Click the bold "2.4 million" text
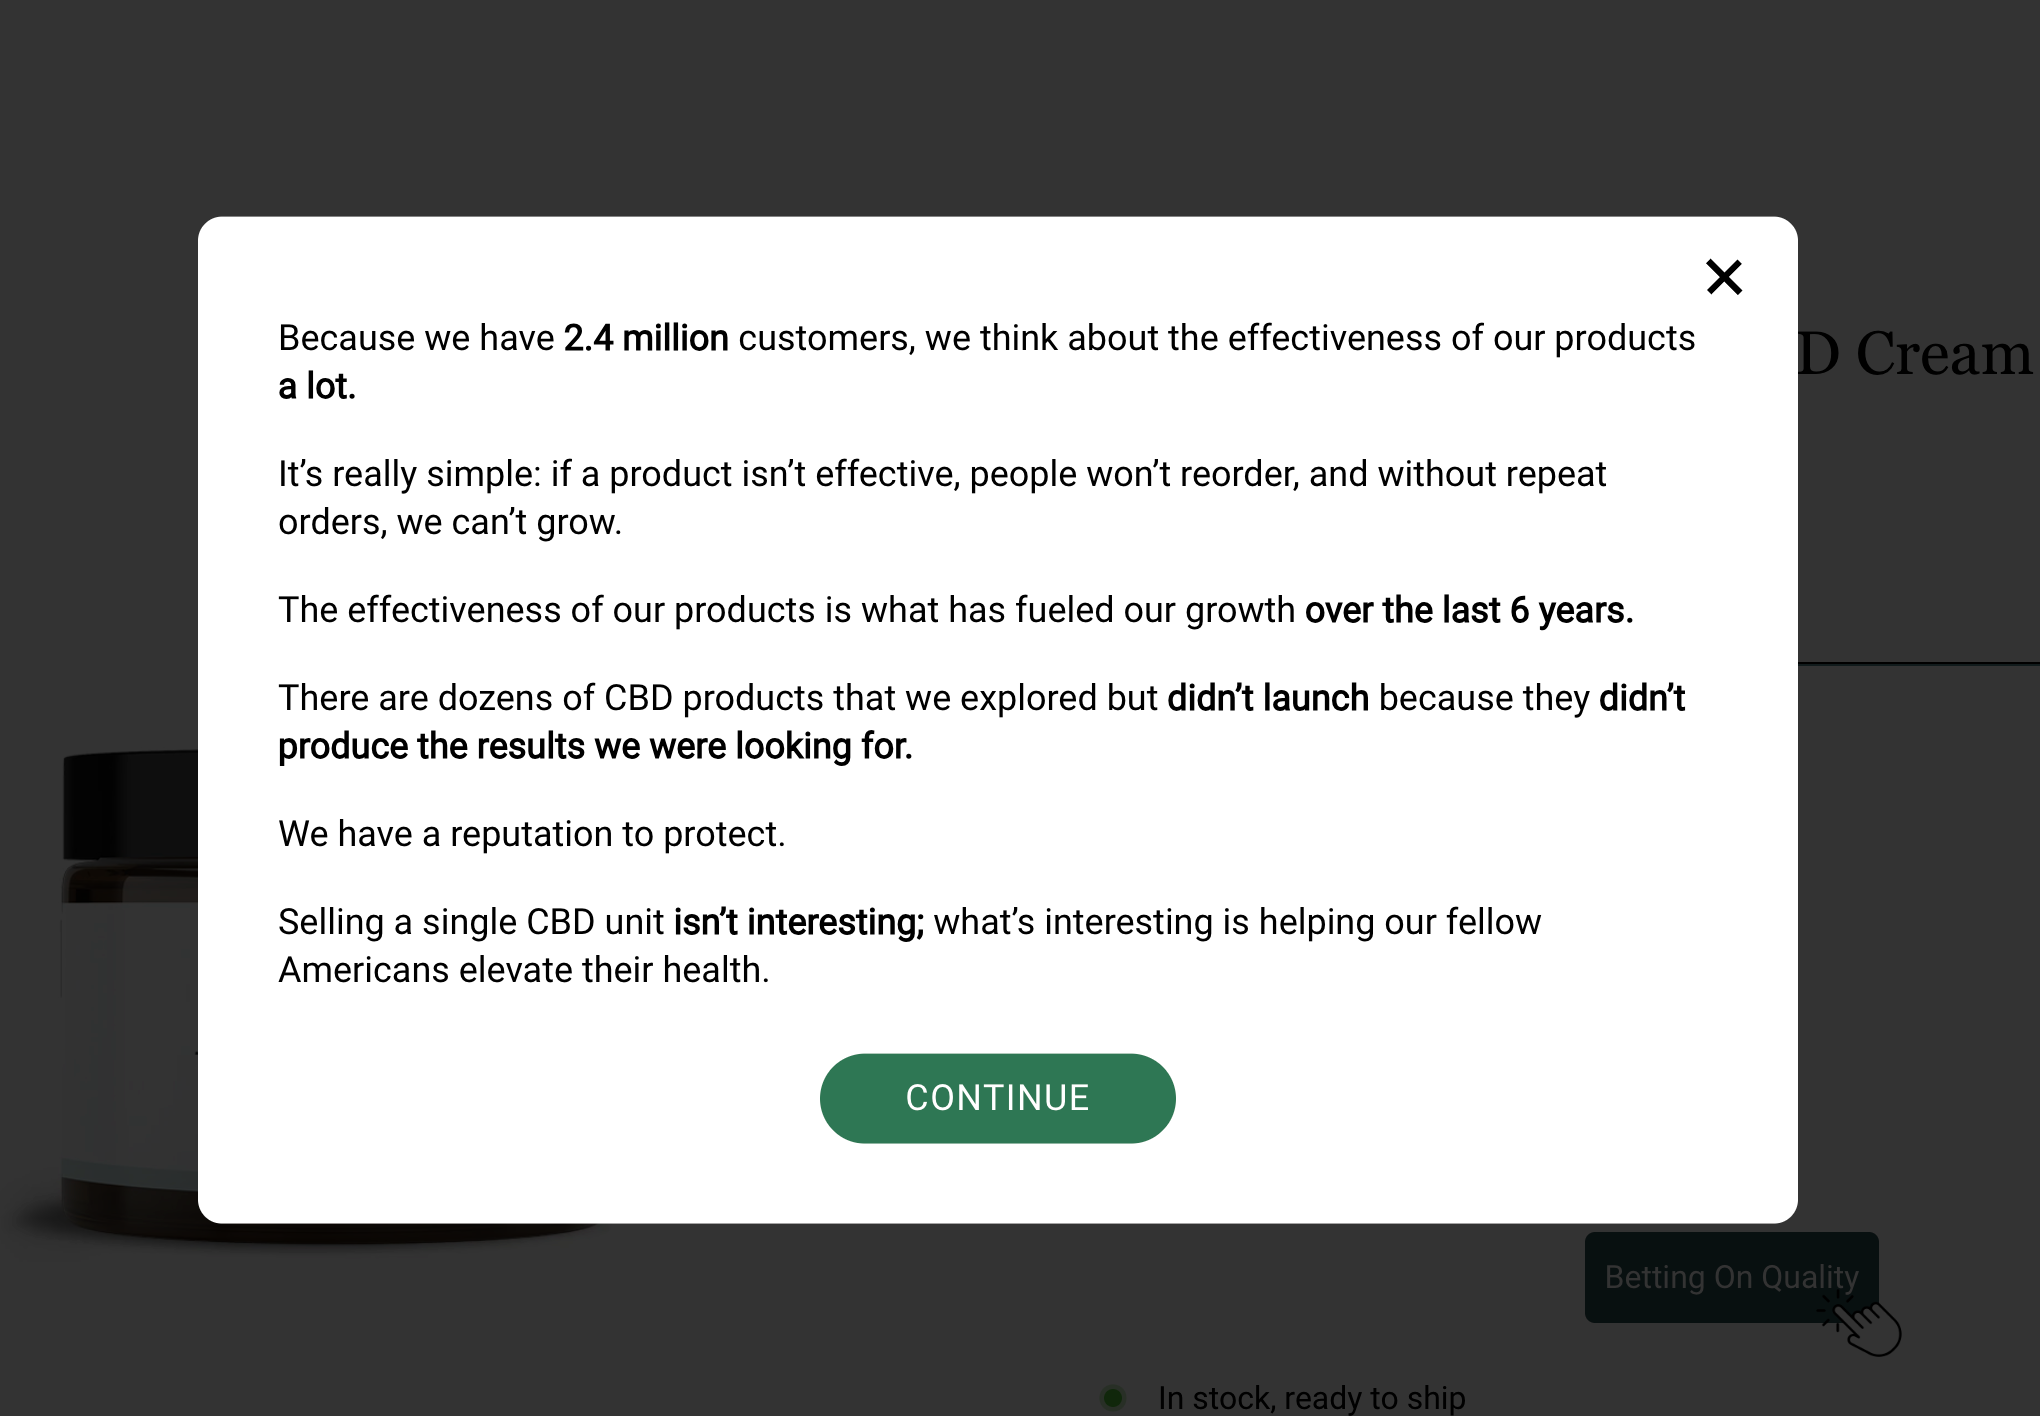This screenshot has height=1416, width=2040. pos(645,338)
